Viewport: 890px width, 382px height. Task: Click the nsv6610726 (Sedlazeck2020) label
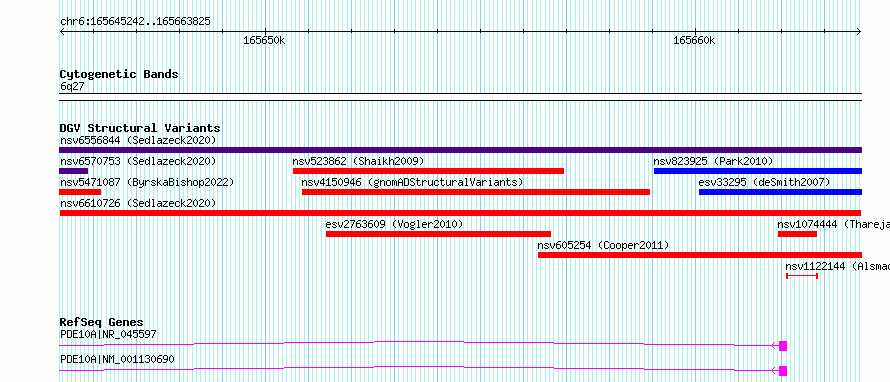point(138,203)
